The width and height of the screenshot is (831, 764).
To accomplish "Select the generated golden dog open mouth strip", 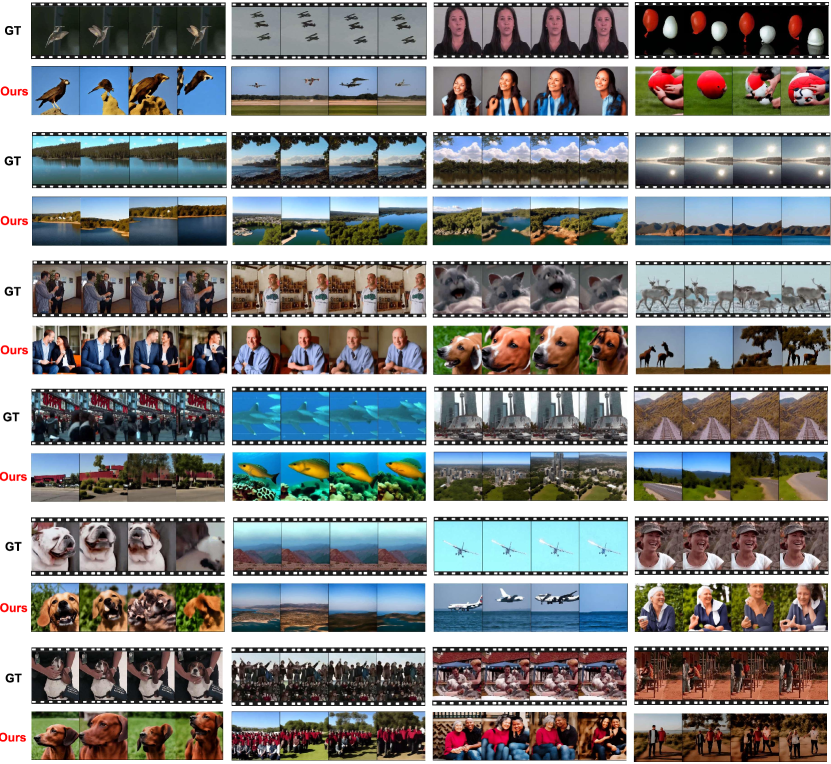I will click(128, 607).
